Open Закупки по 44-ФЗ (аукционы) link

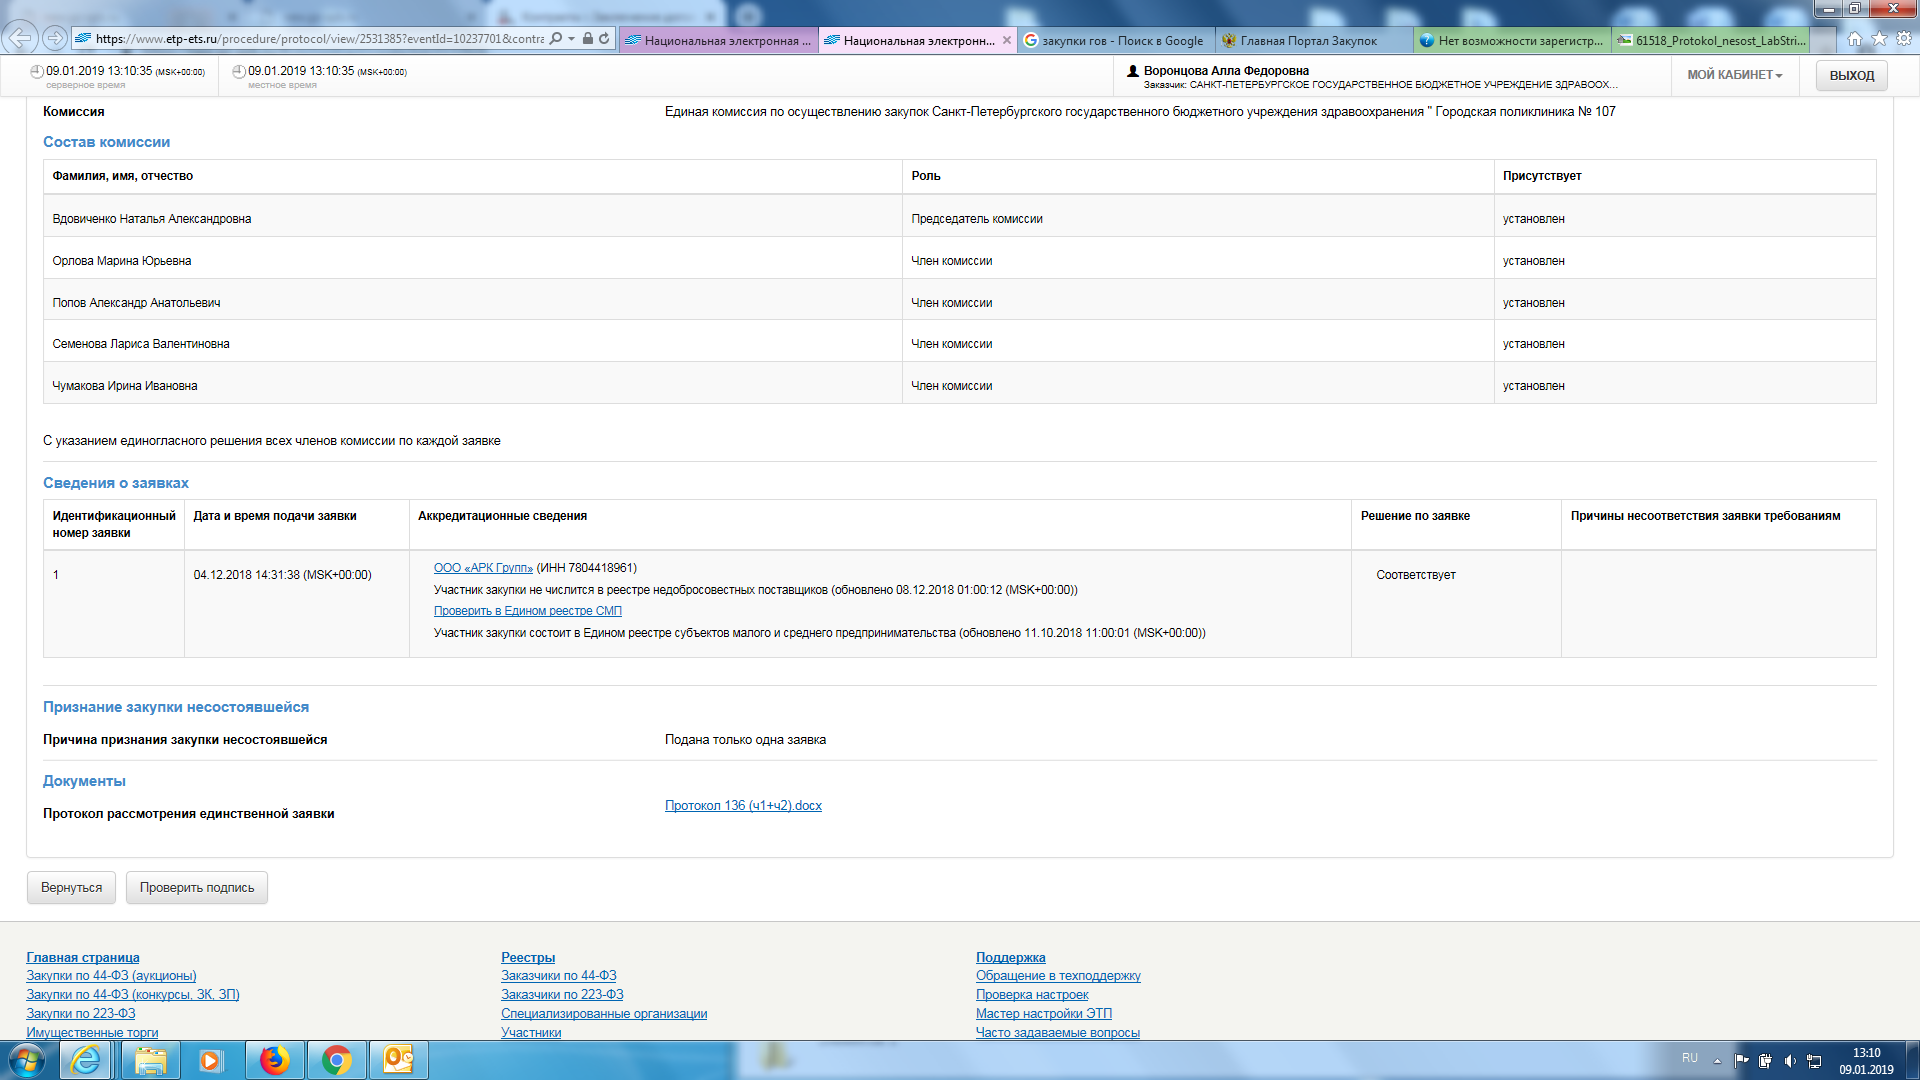[111, 976]
